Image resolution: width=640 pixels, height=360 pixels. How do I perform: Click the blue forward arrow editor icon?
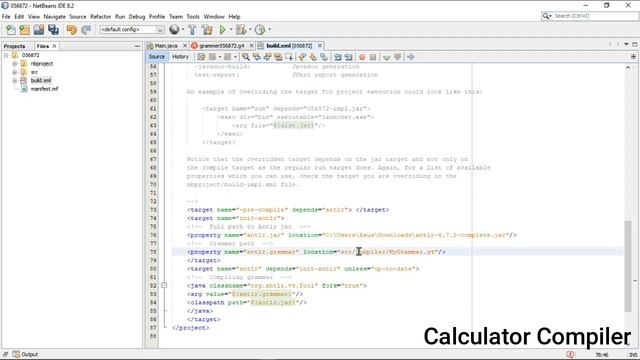[411, 57]
